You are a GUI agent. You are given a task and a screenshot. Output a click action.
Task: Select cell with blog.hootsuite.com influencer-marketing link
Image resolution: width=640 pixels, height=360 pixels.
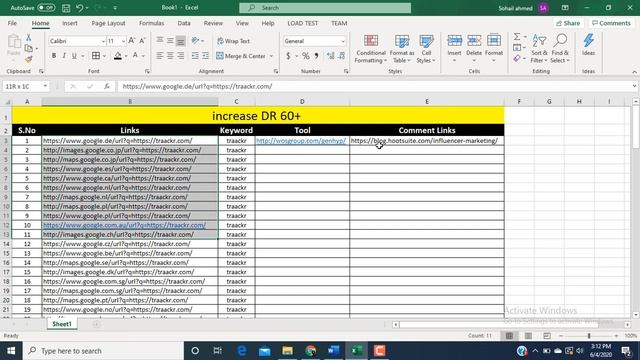pos(427,141)
